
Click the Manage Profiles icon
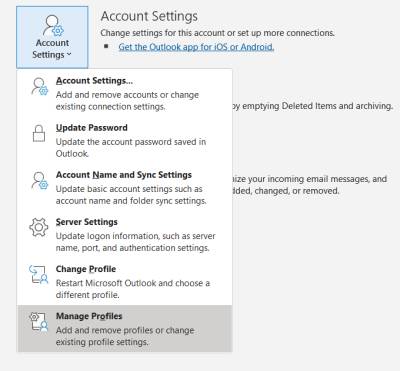(39, 322)
